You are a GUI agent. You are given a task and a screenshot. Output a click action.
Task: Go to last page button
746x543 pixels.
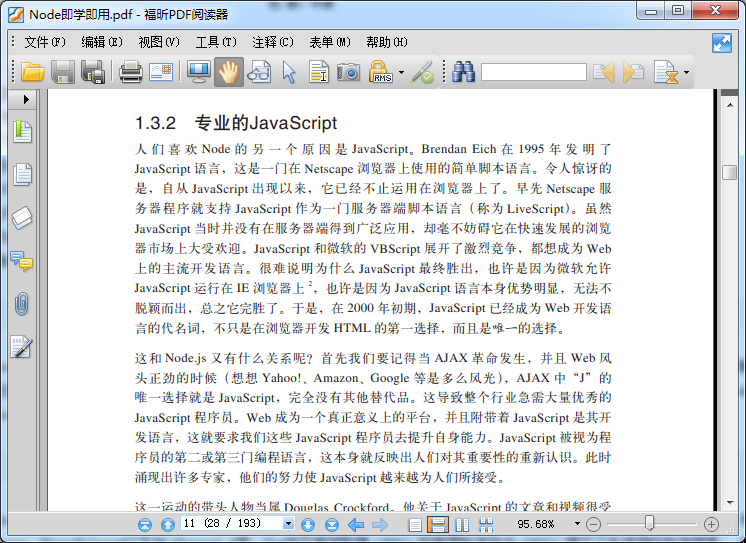pos(332,524)
